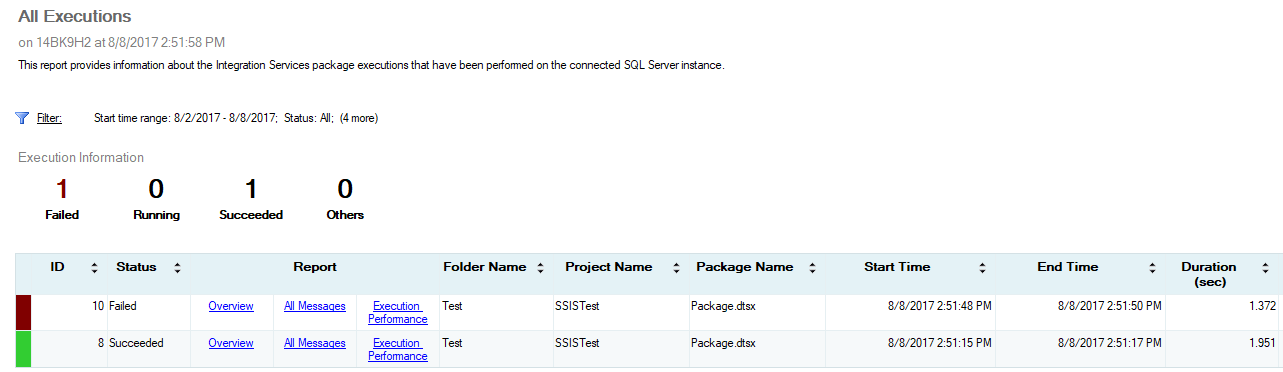Viewport: 1283px width, 372px height.
Task: Sort by ID column arrows
Action: pos(95,268)
